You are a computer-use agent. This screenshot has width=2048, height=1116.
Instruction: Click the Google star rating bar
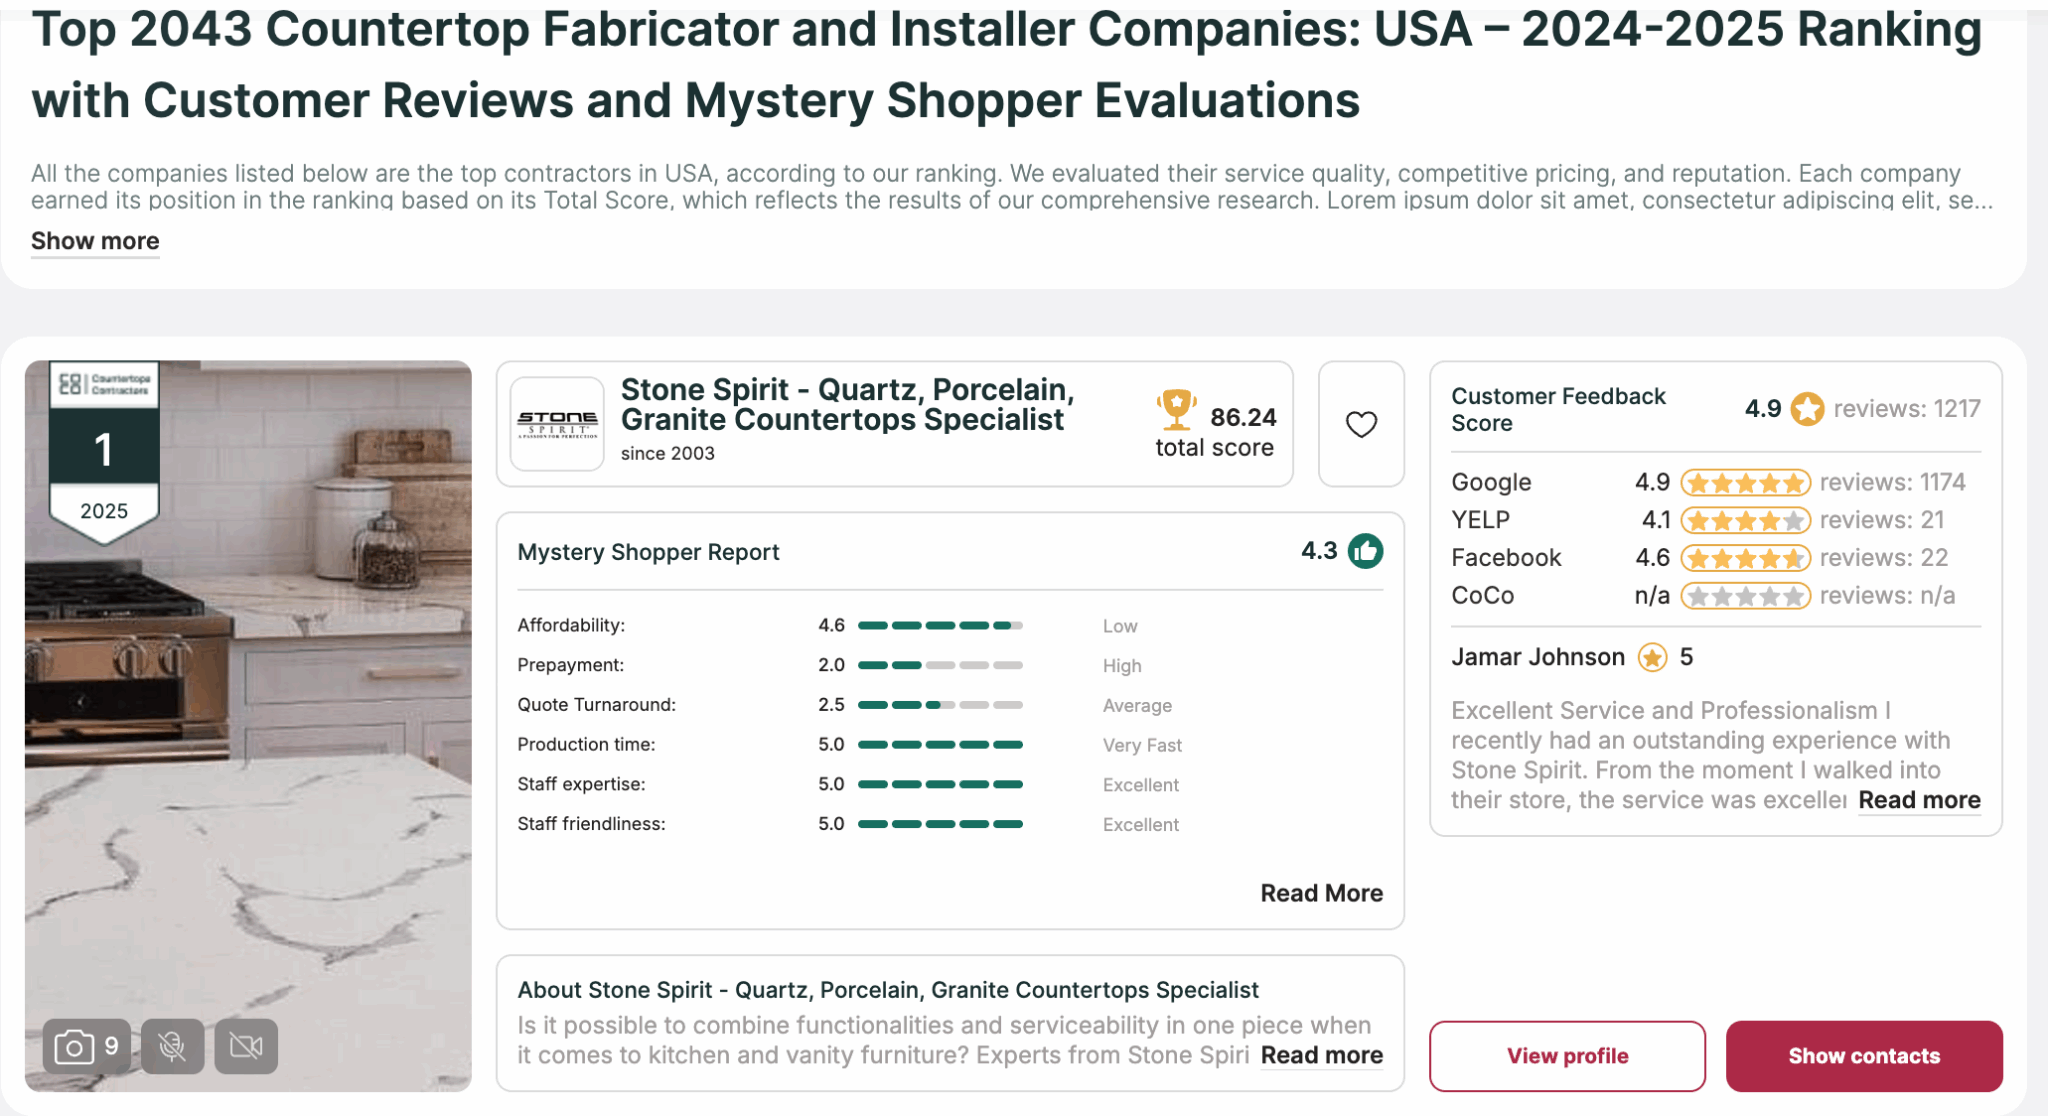(1745, 483)
